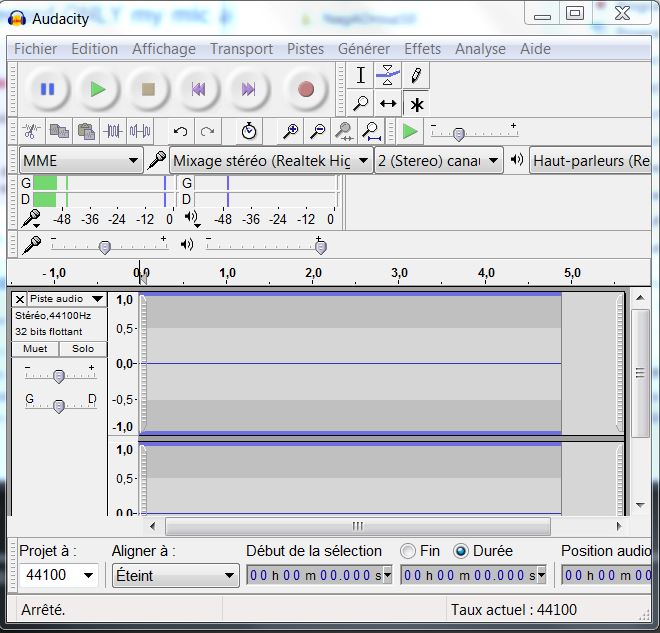Viewport: 660px width, 633px height.
Task: Select the Multi-tool asterisk mode
Action: 416,104
